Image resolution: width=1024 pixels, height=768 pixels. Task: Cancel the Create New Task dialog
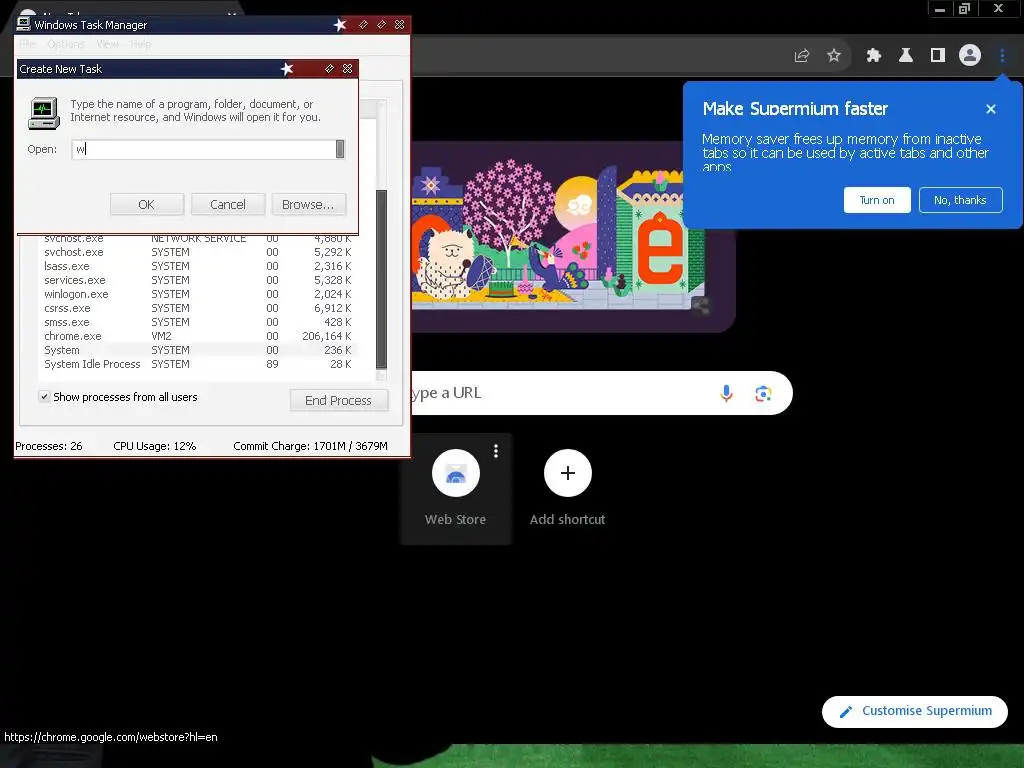point(228,204)
